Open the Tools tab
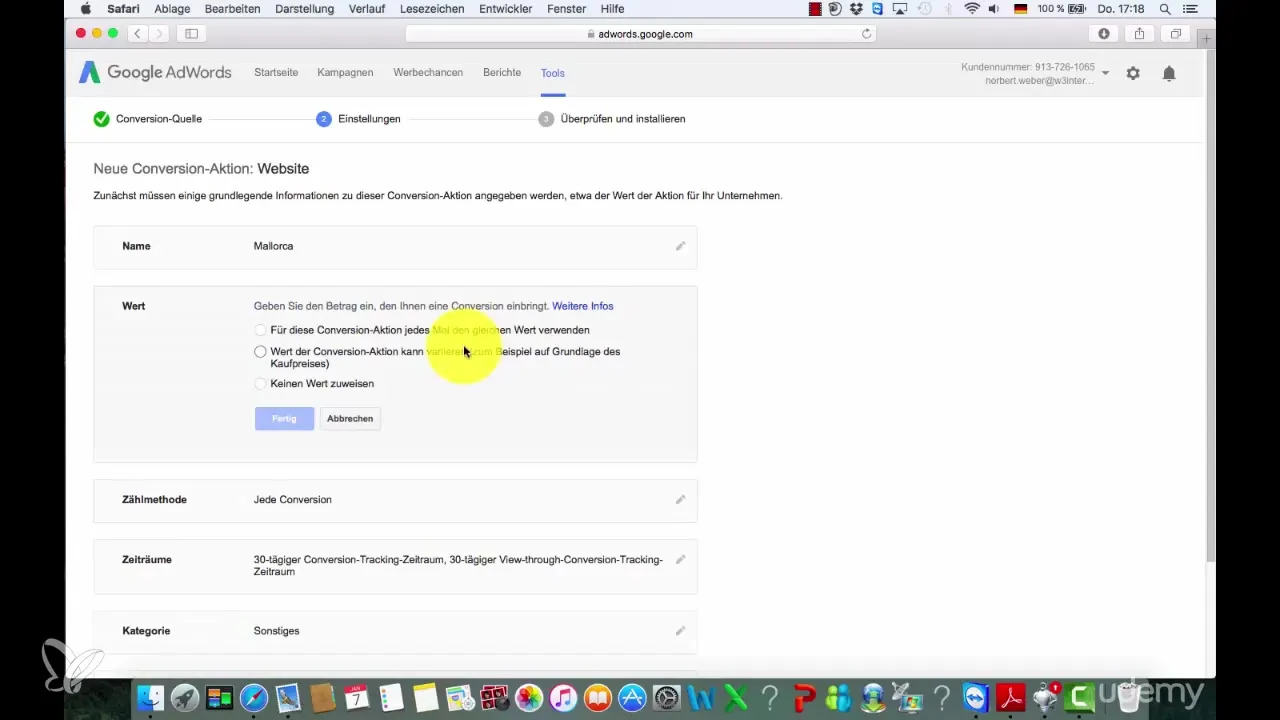This screenshot has width=1280, height=720. (553, 73)
